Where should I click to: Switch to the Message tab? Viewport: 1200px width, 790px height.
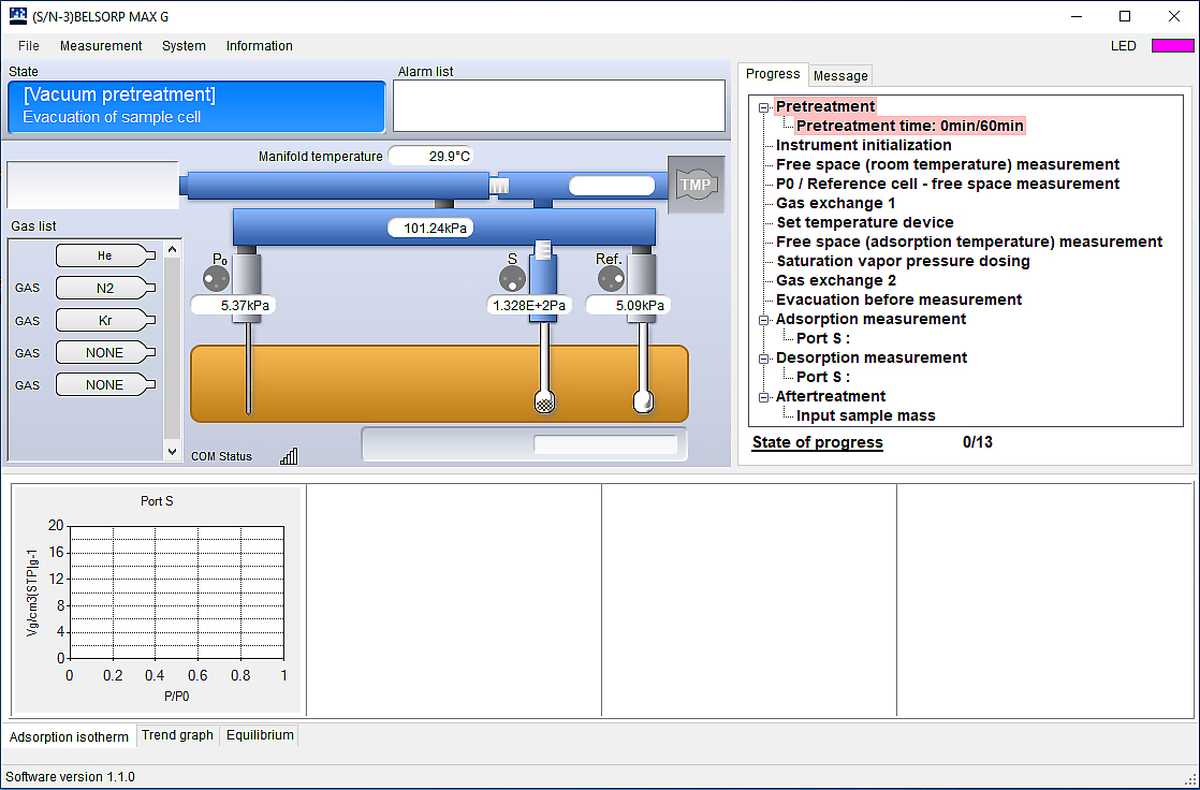click(x=840, y=76)
